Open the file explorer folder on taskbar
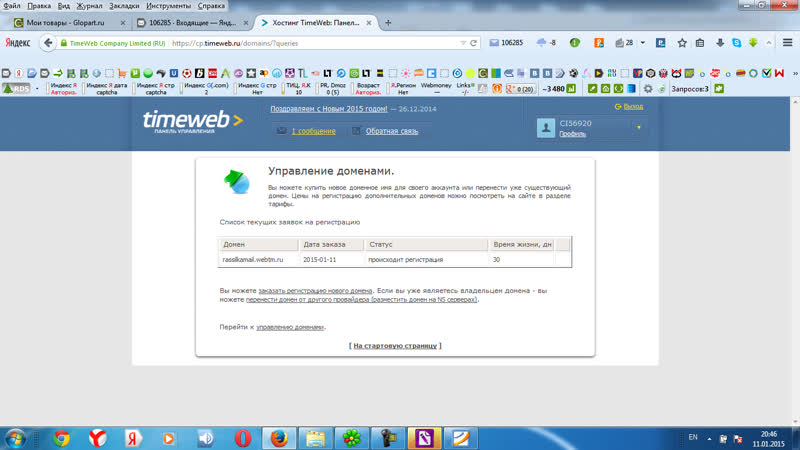Image resolution: width=800 pixels, height=450 pixels. 315,438
